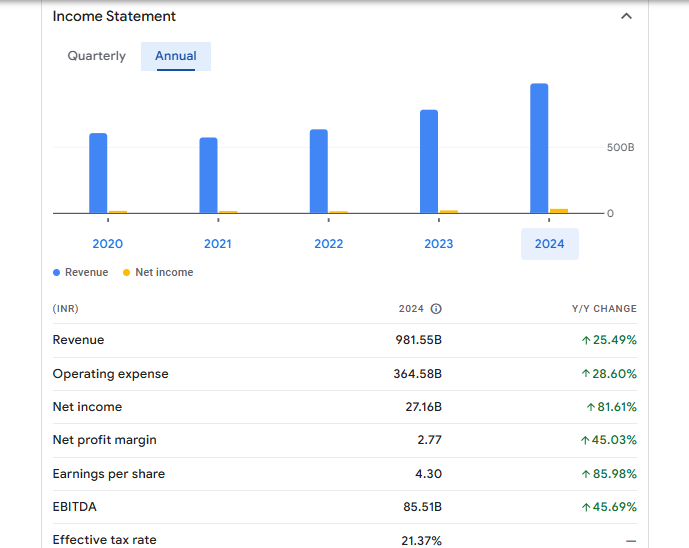Viewport: 689px width, 548px height.
Task: Click the (INR) currency header
Action: (65, 308)
